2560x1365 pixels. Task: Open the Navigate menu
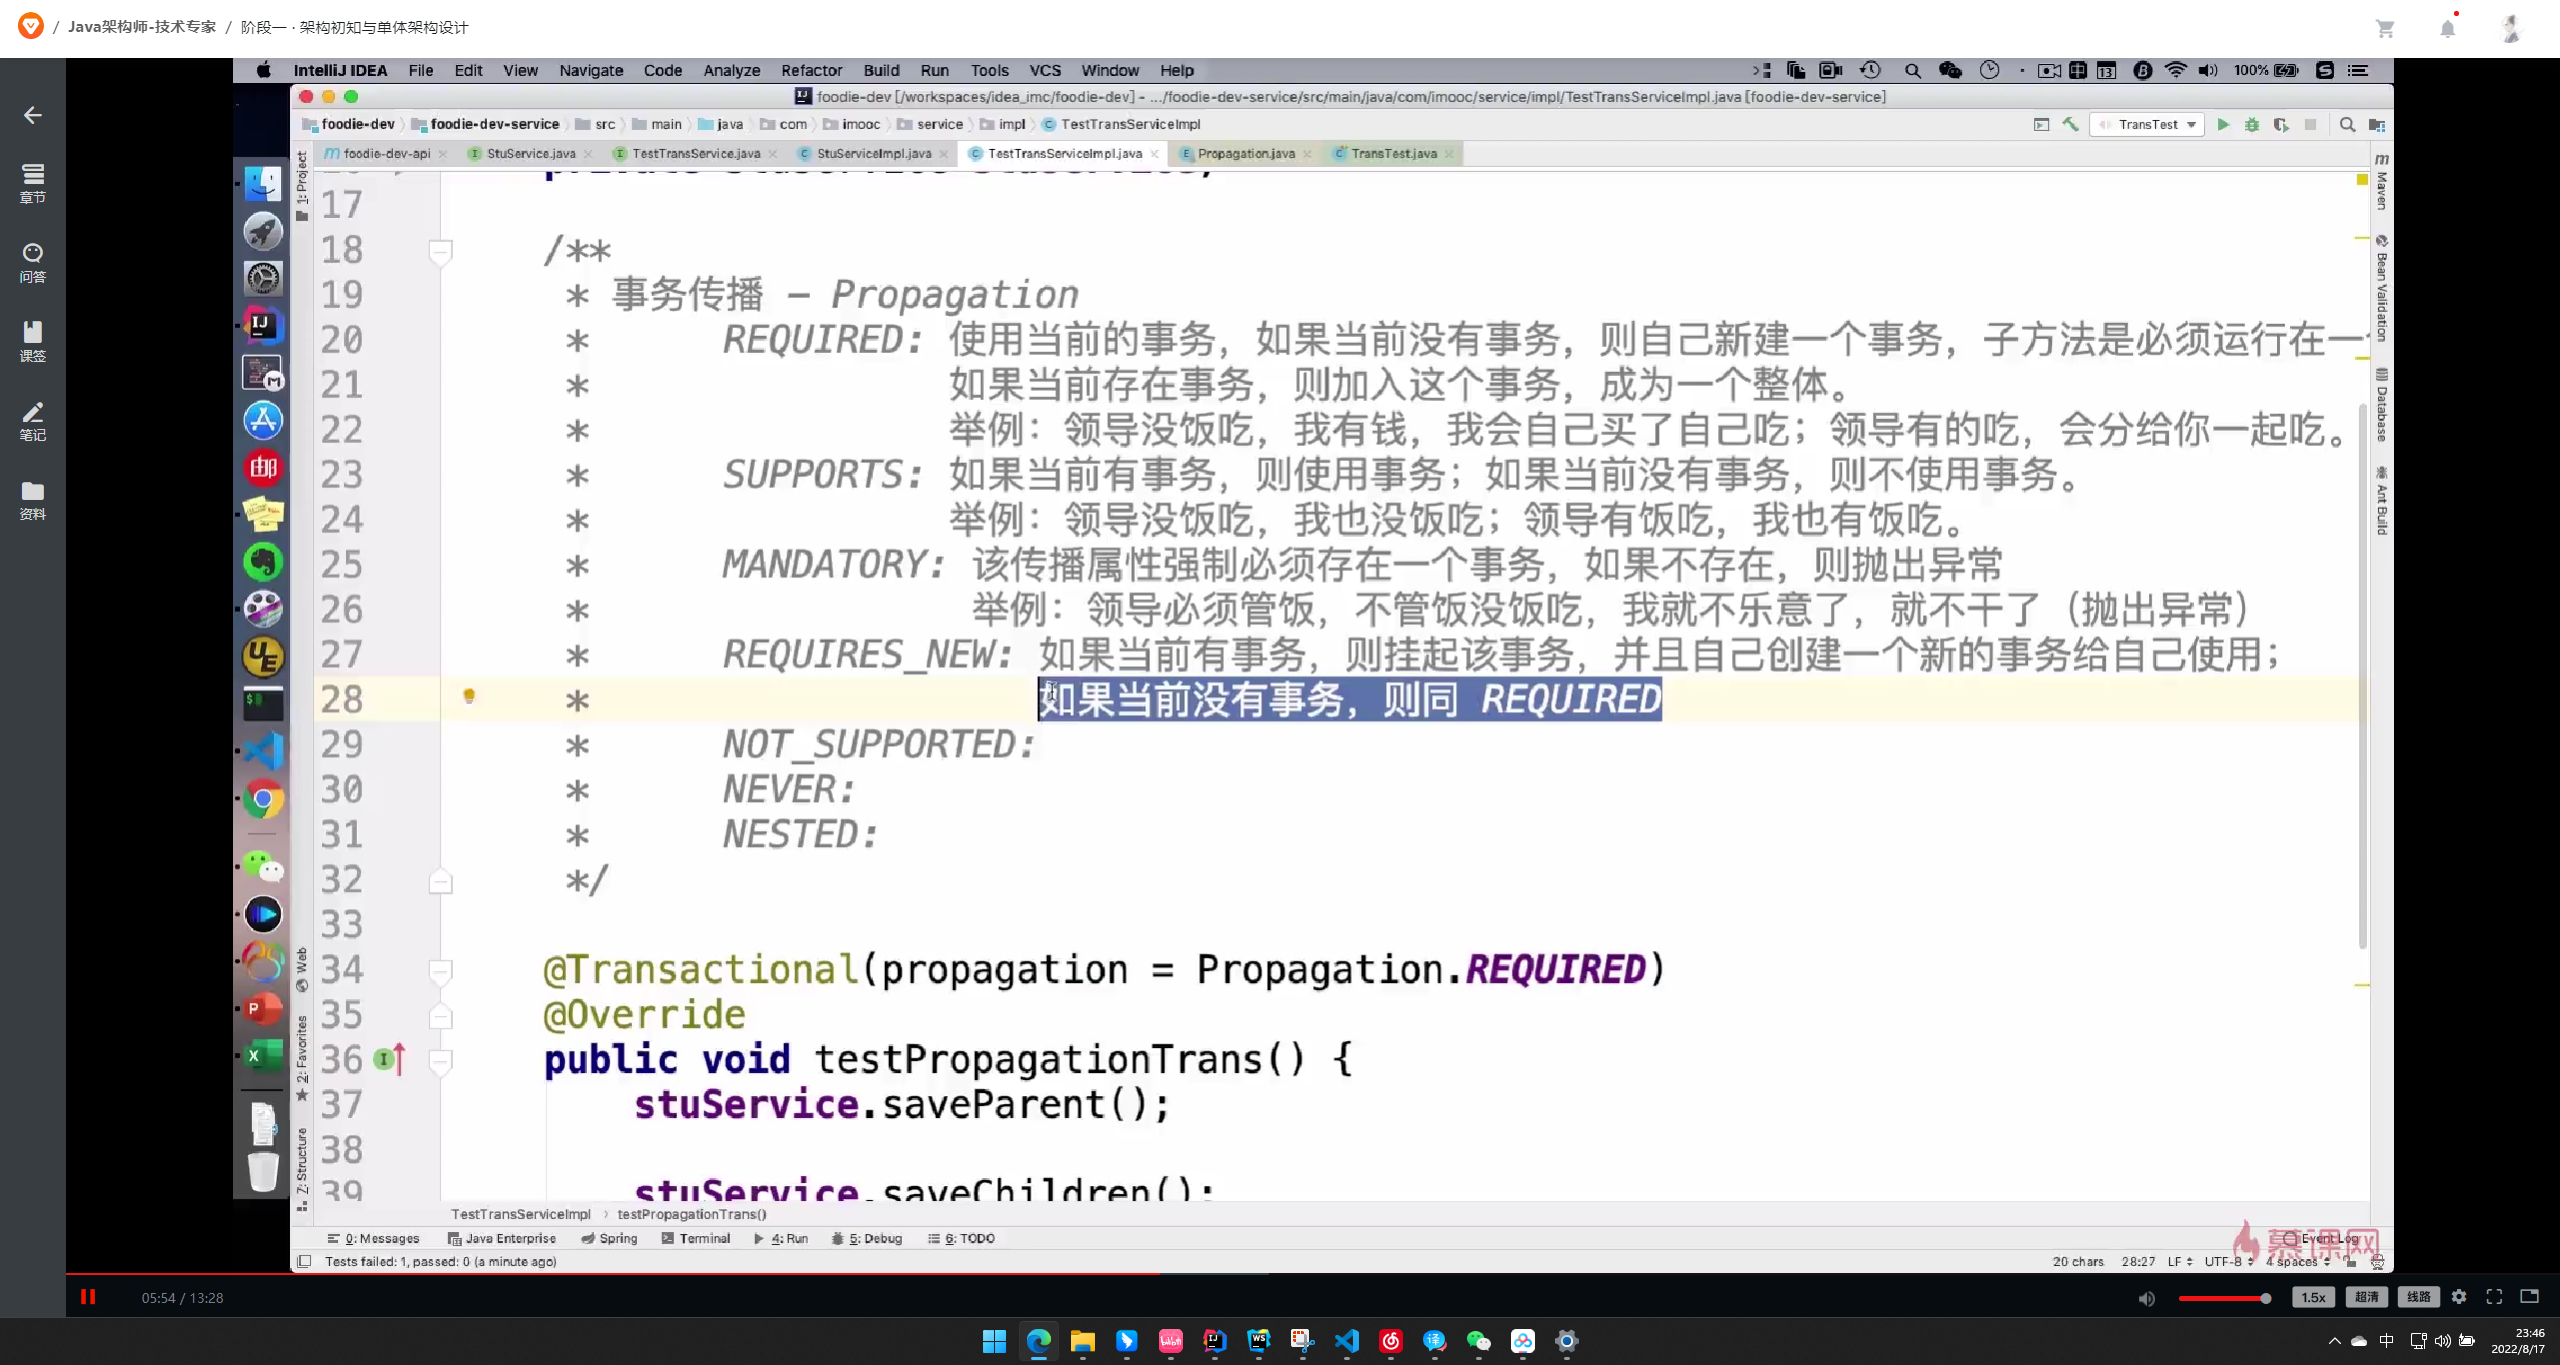591,70
